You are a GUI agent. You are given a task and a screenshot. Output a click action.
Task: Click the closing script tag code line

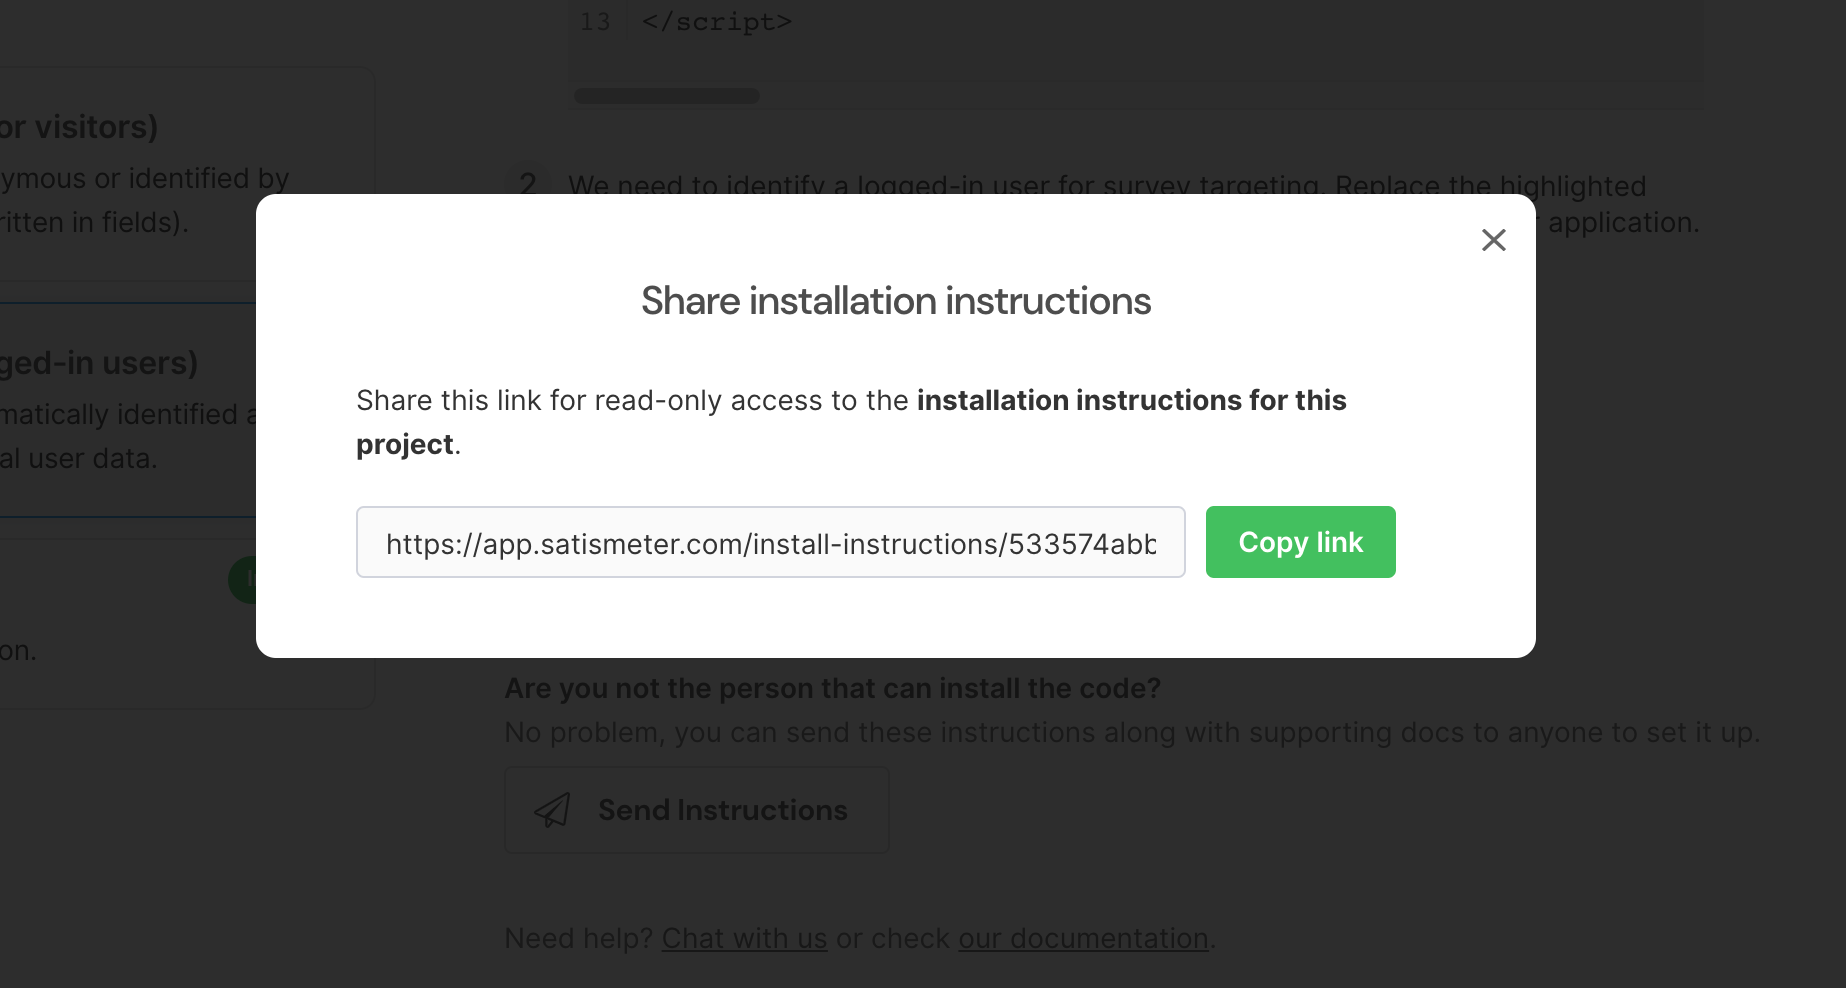tap(716, 22)
